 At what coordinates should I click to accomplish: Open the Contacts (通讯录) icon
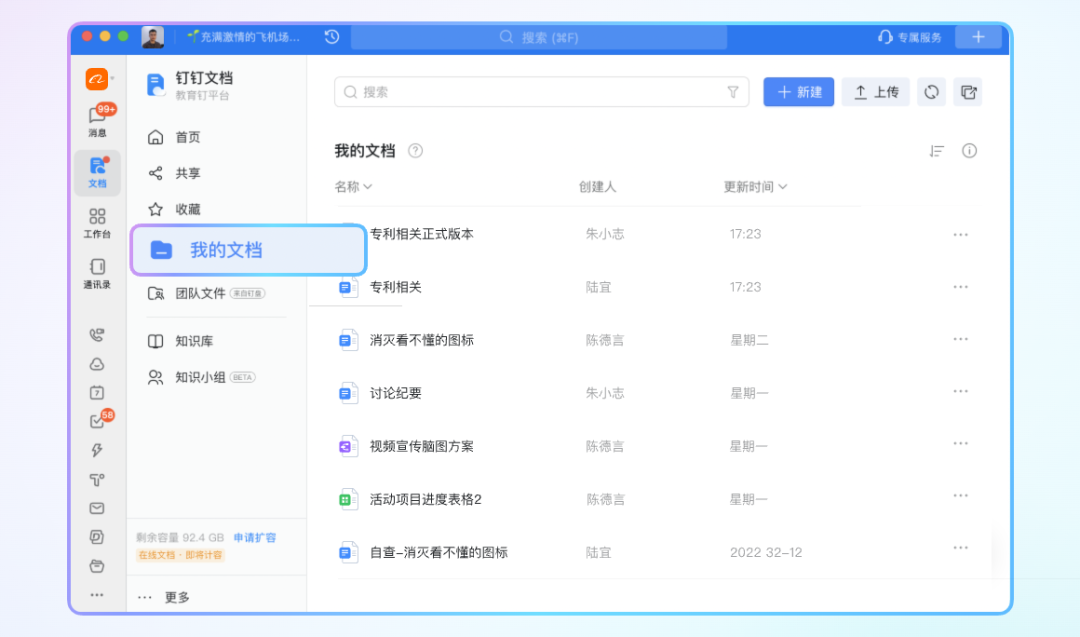pyautogui.click(x=97, y=272)
